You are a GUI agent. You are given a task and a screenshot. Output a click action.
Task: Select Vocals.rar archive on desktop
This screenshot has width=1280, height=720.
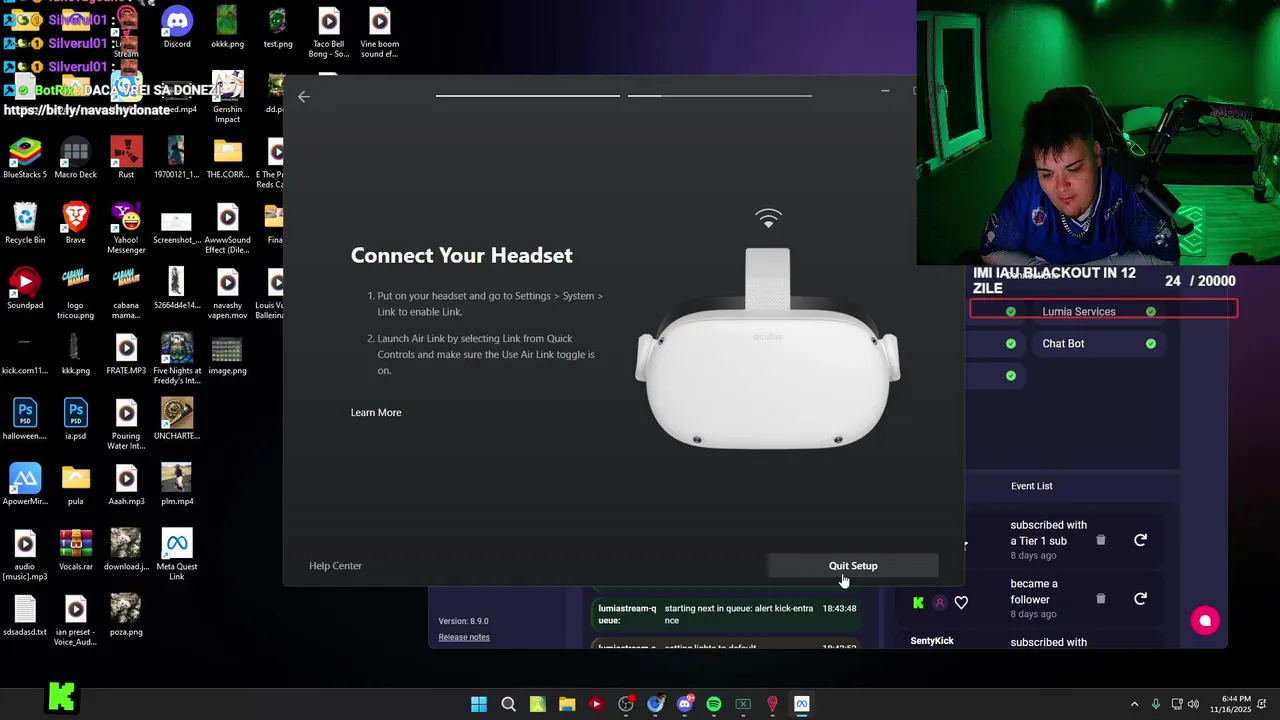pos(76,550)
